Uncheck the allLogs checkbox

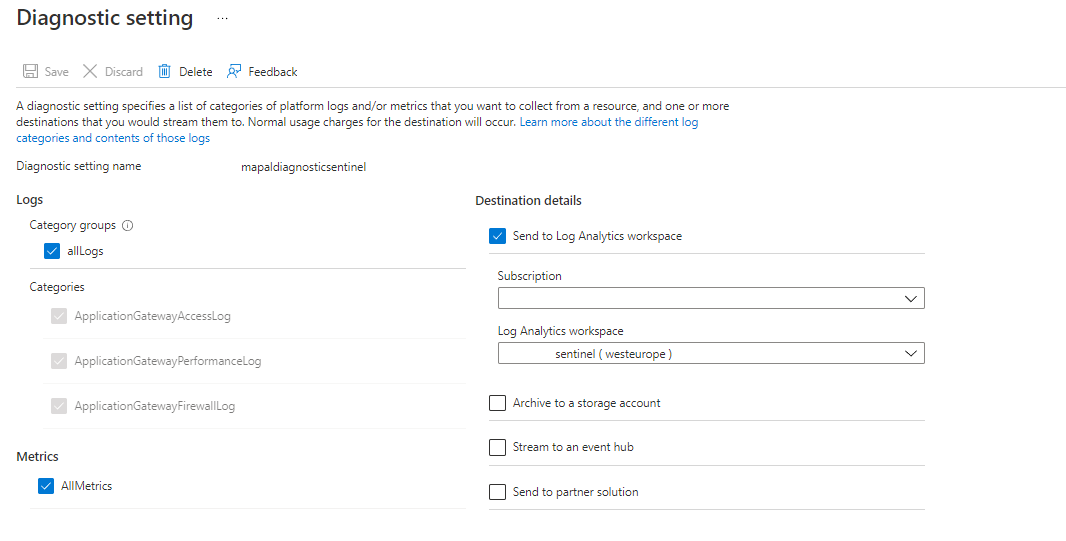(53, 251)
